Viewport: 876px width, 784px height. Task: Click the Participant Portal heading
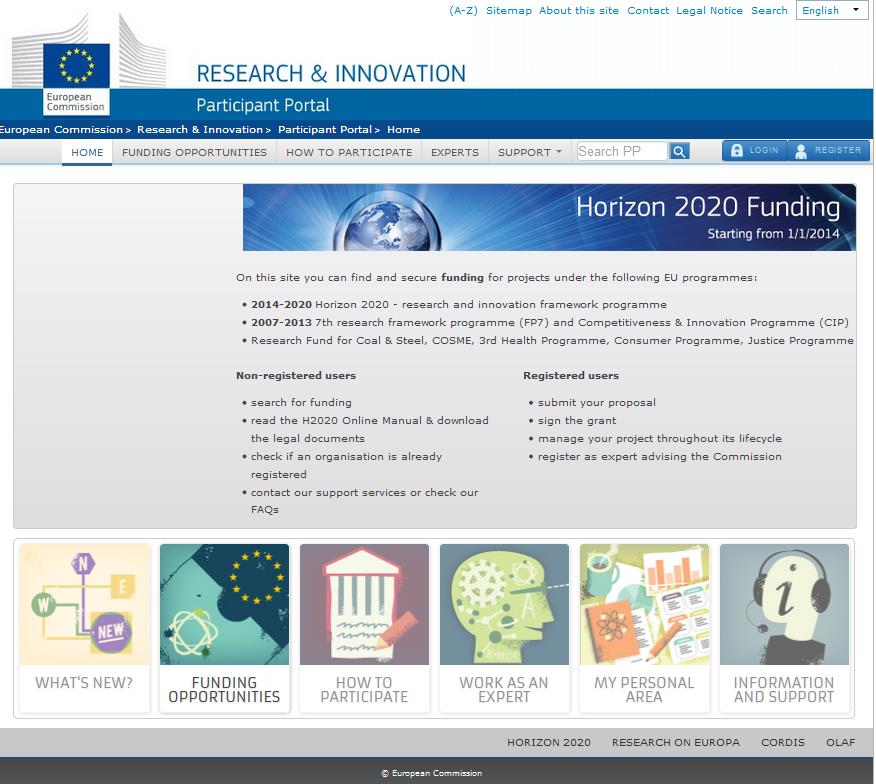coord(263,105)
